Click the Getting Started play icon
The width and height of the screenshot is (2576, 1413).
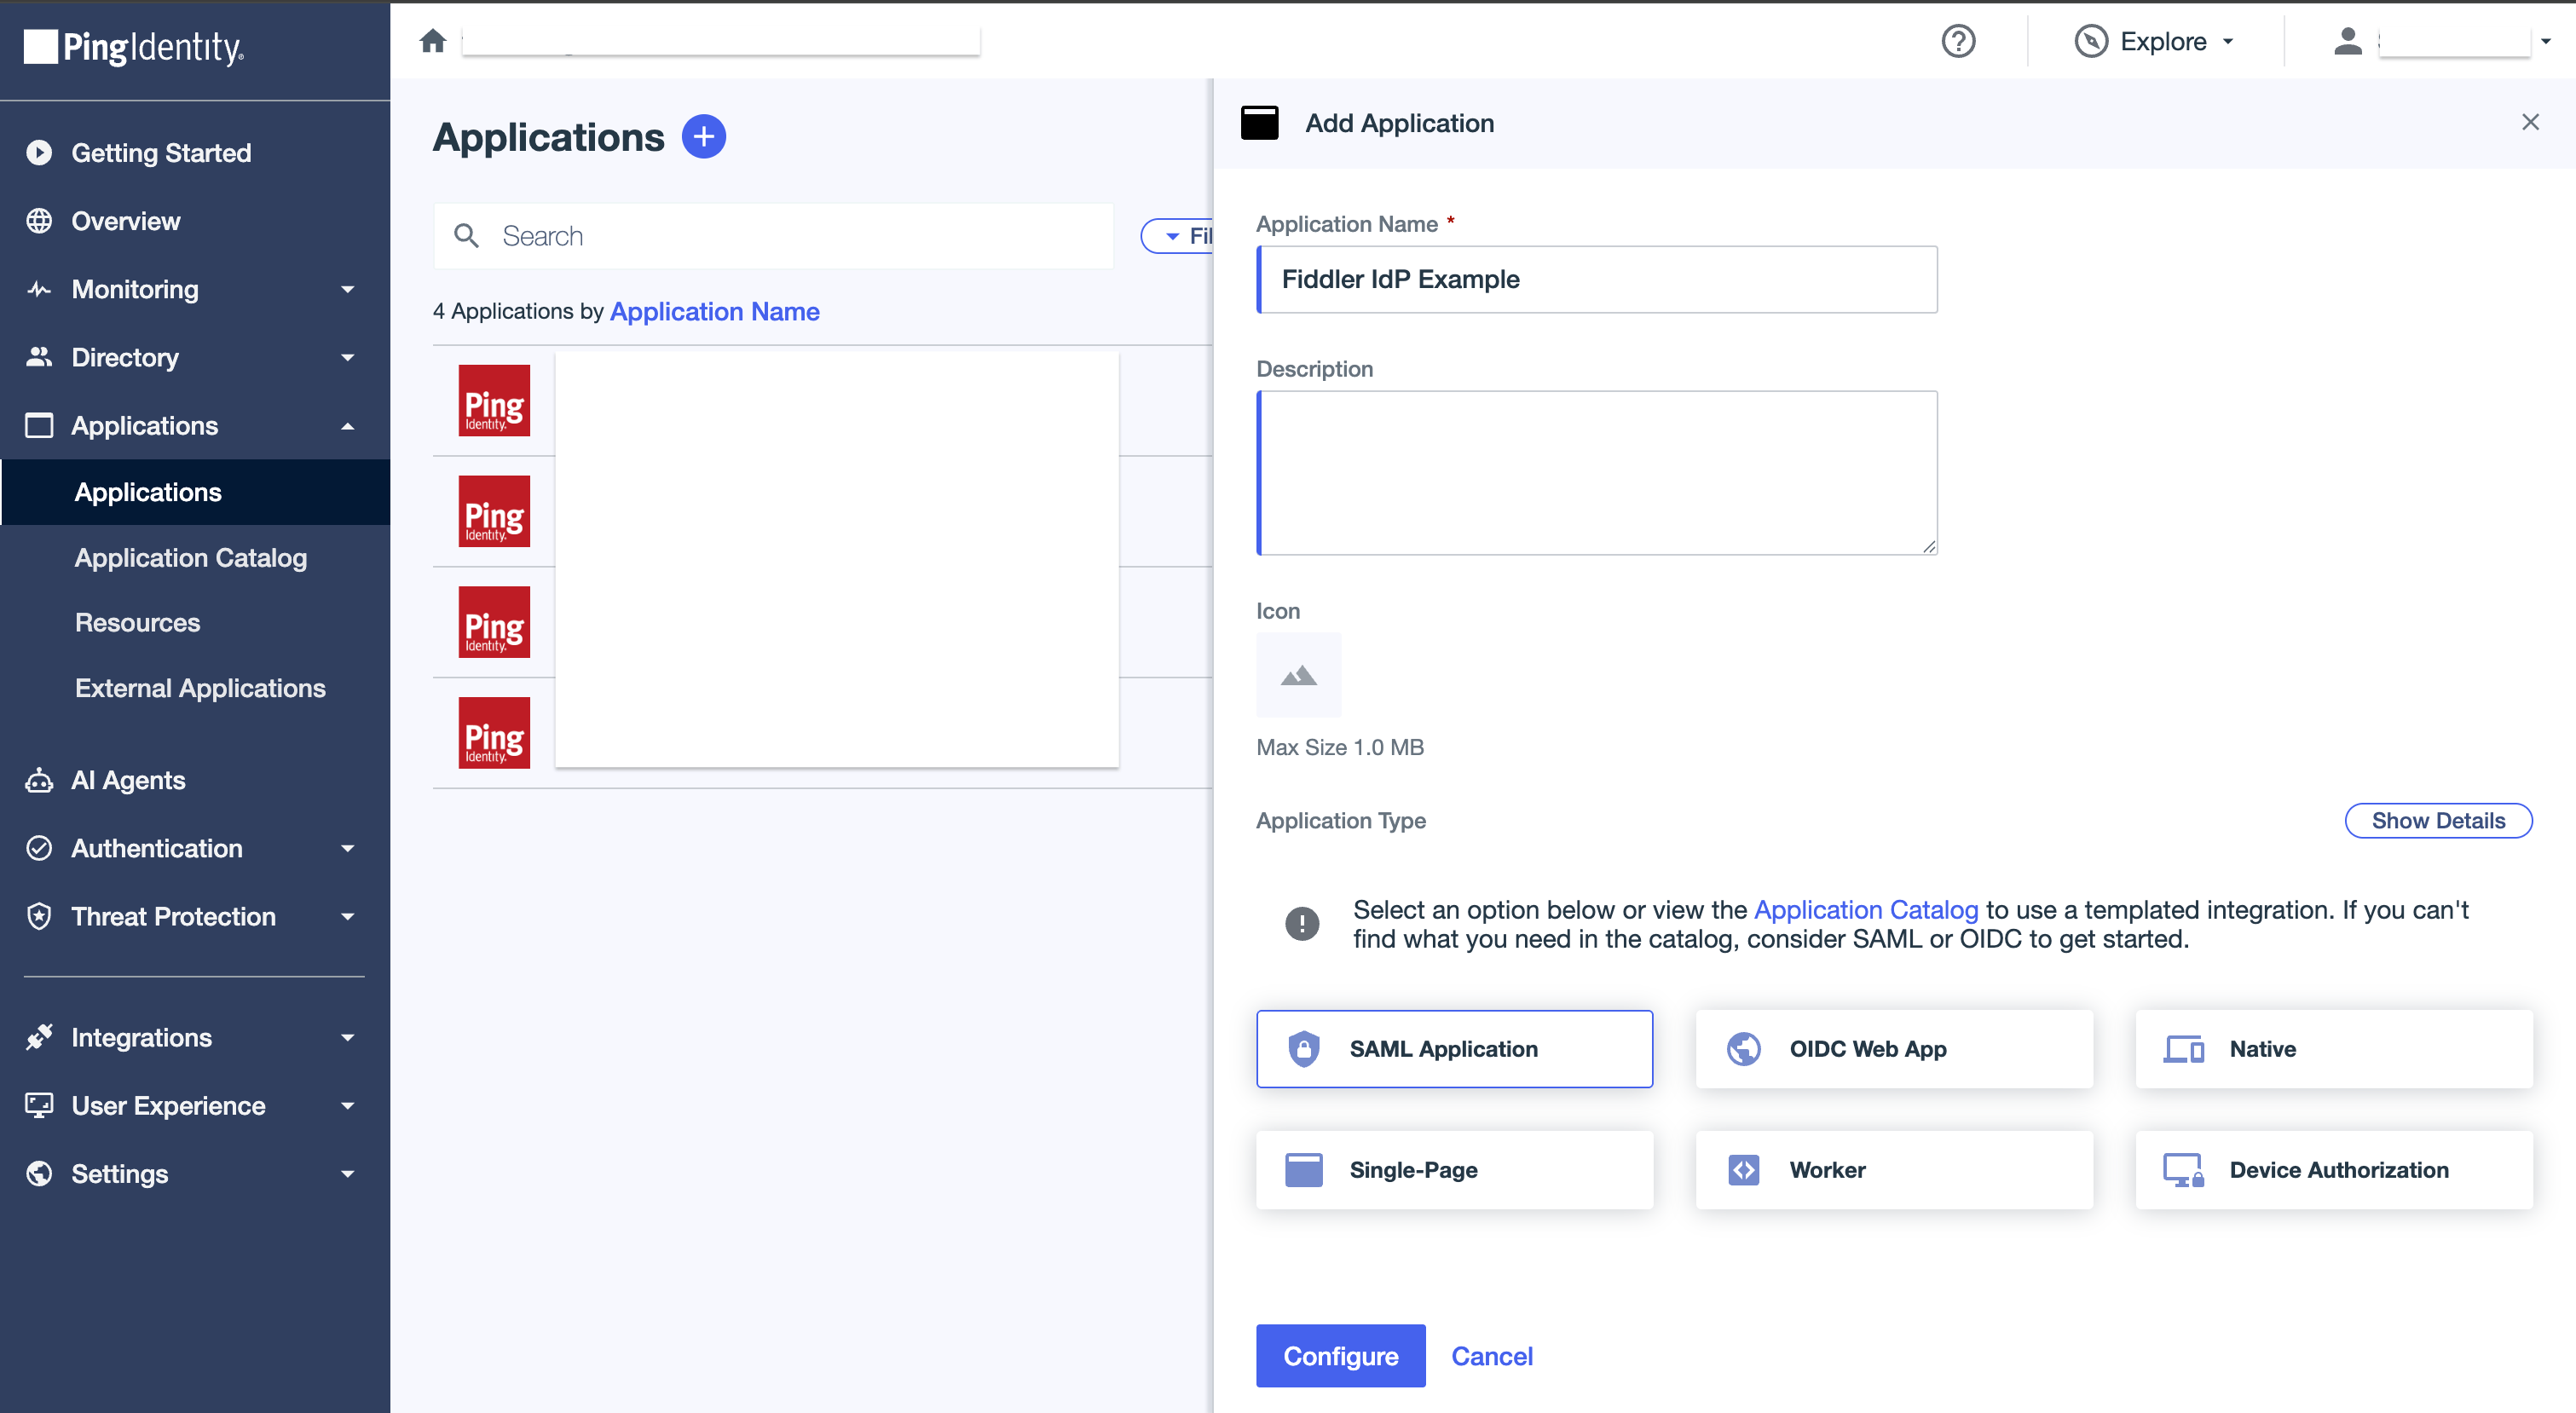coord(39,152)
